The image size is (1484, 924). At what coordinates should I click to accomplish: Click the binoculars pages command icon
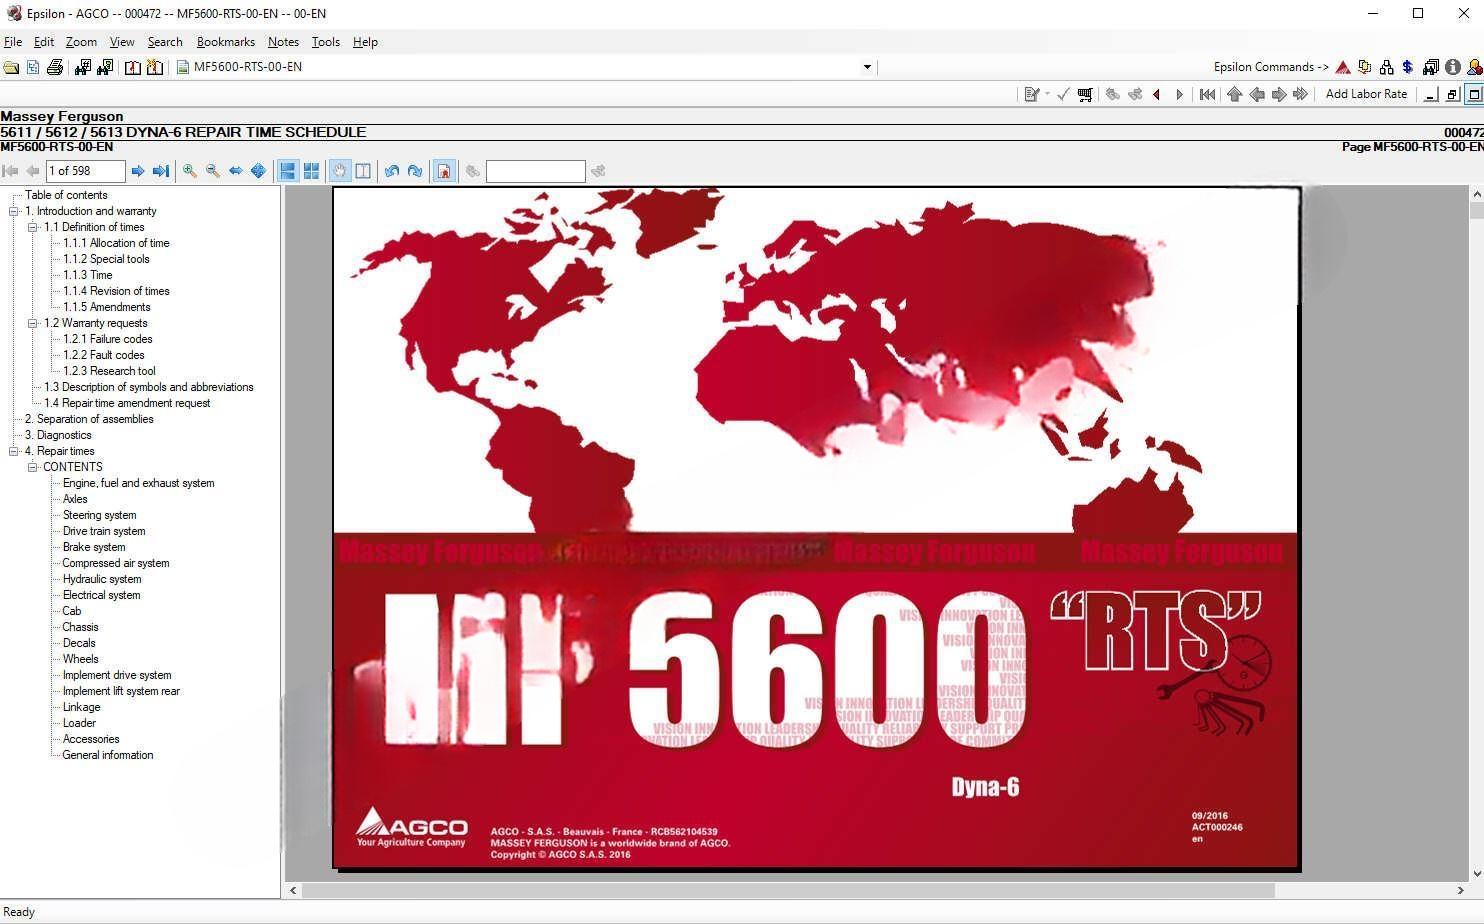[x=1431, y=67]
